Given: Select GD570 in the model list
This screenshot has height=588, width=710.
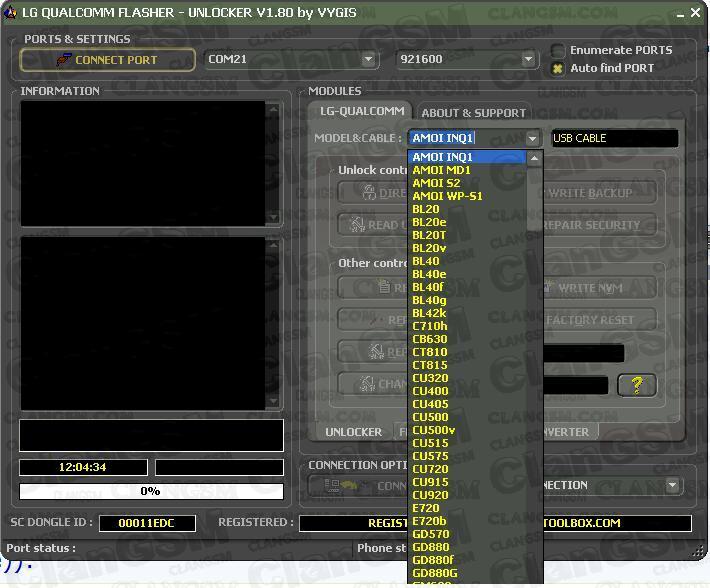Looking at the screenshot, I should point(467,534).
